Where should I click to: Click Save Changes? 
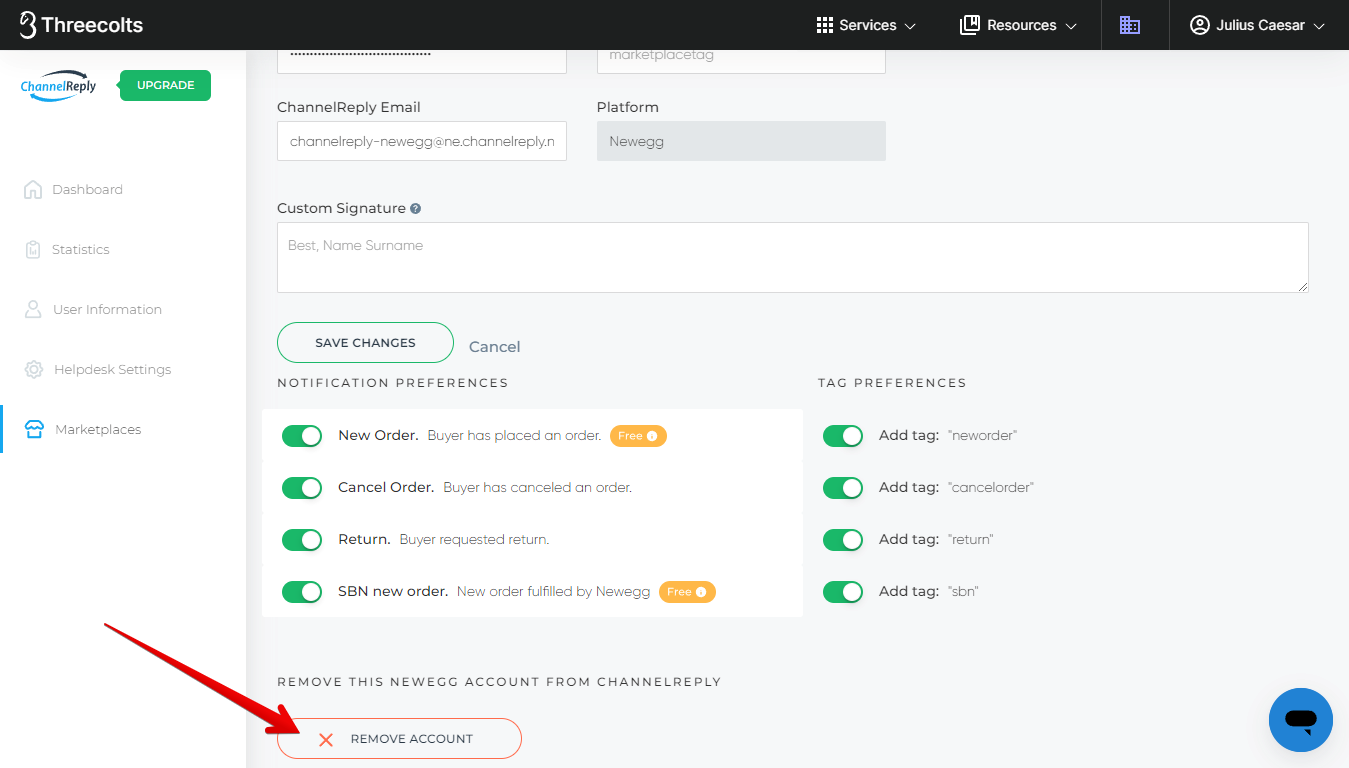point(365,342)
